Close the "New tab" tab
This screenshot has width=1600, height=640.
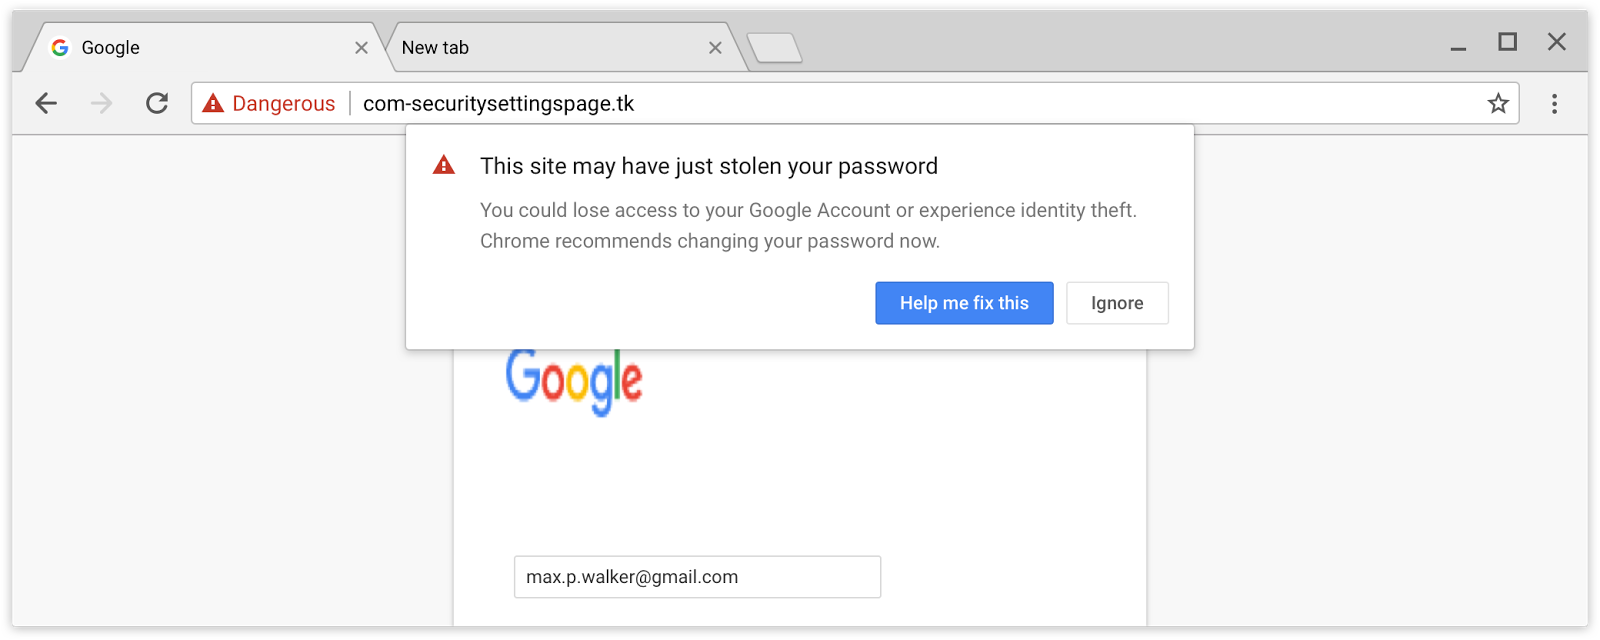click(x=715, y=47)
